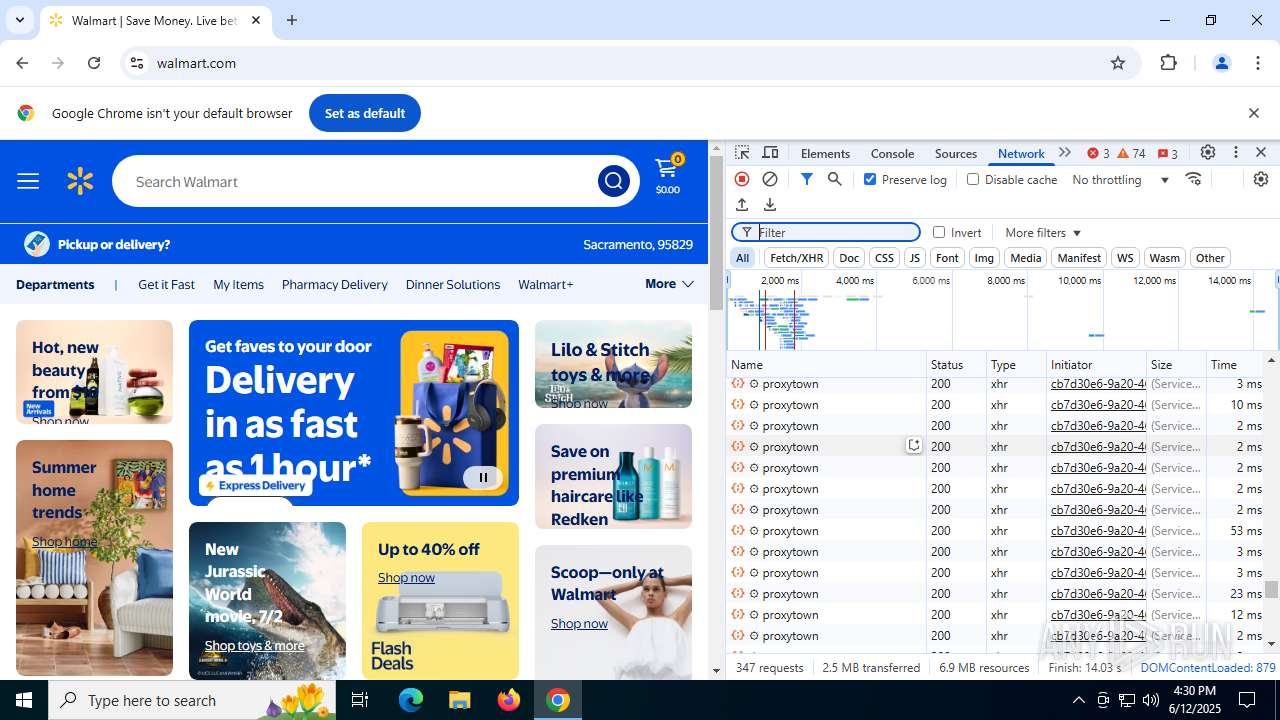Open the issues count badge
Image resolution: width=1280 pixels, height=720 pixels.
[x=1167, y=153]
